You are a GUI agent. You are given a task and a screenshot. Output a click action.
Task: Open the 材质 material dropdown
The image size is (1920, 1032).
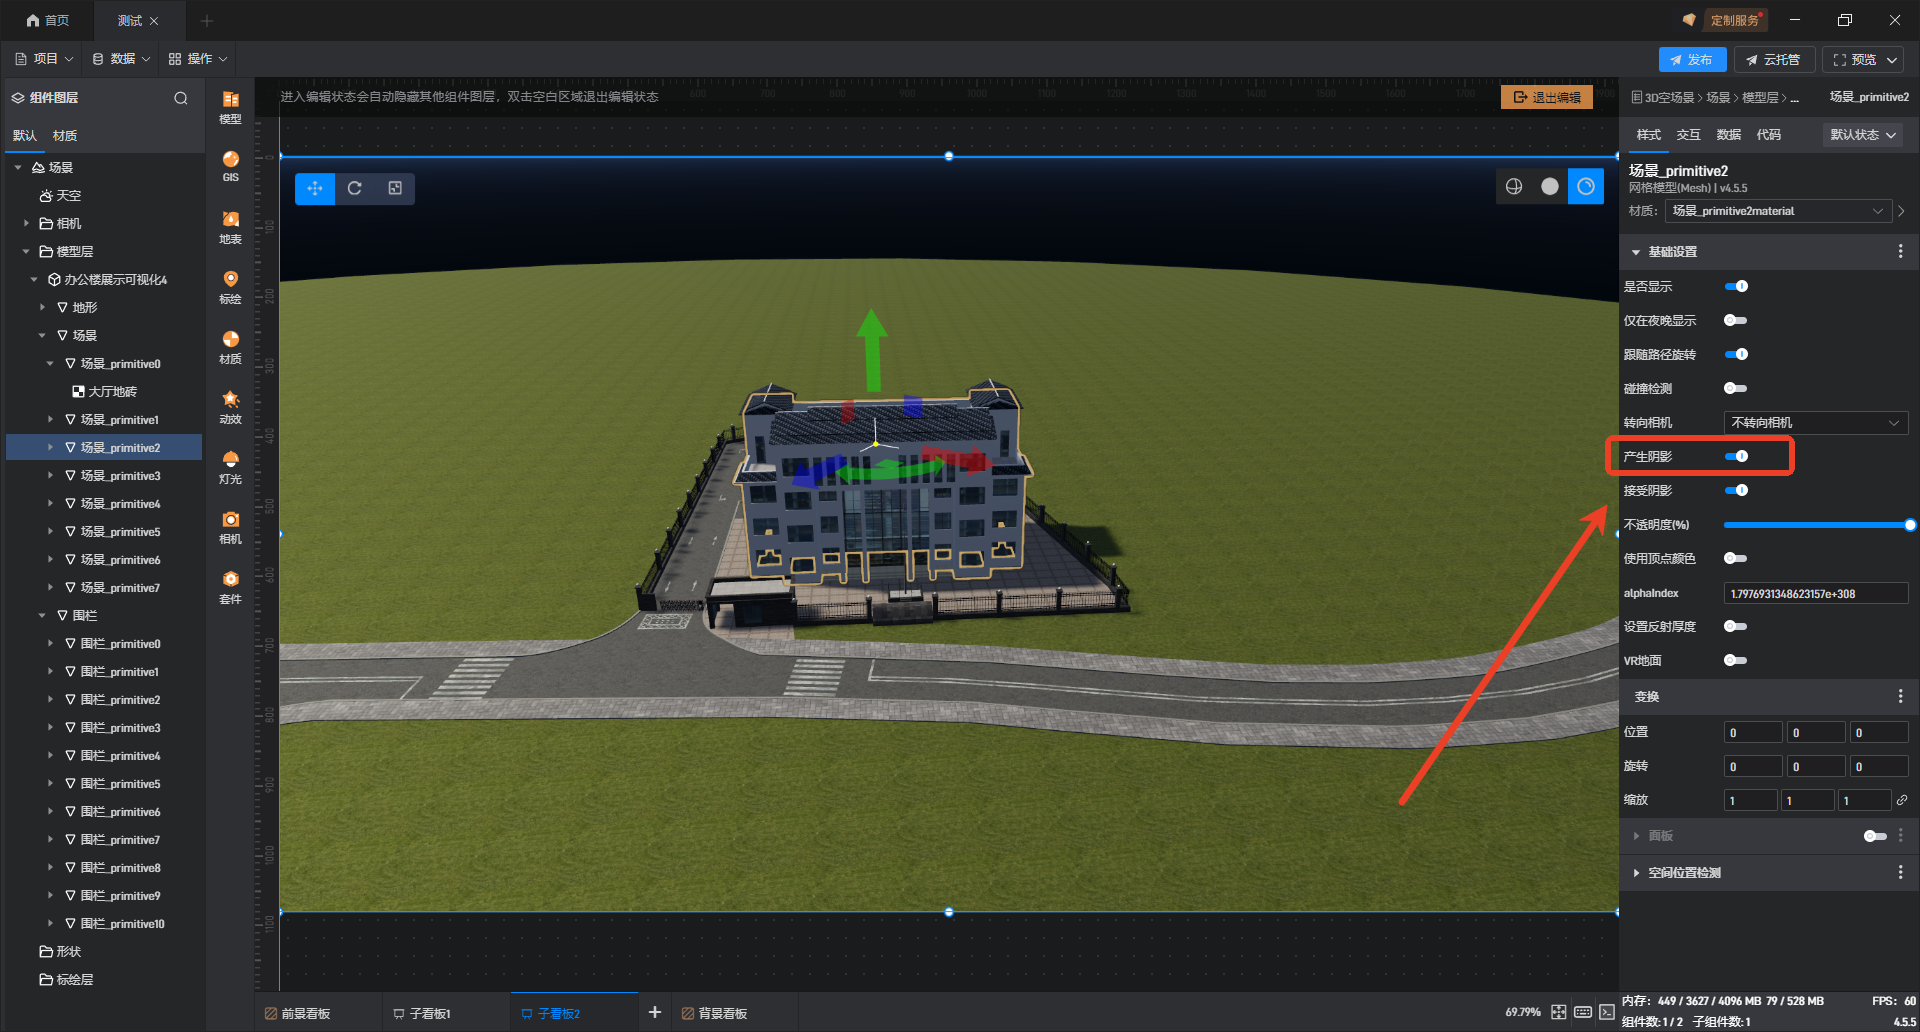pos(1778,211)
